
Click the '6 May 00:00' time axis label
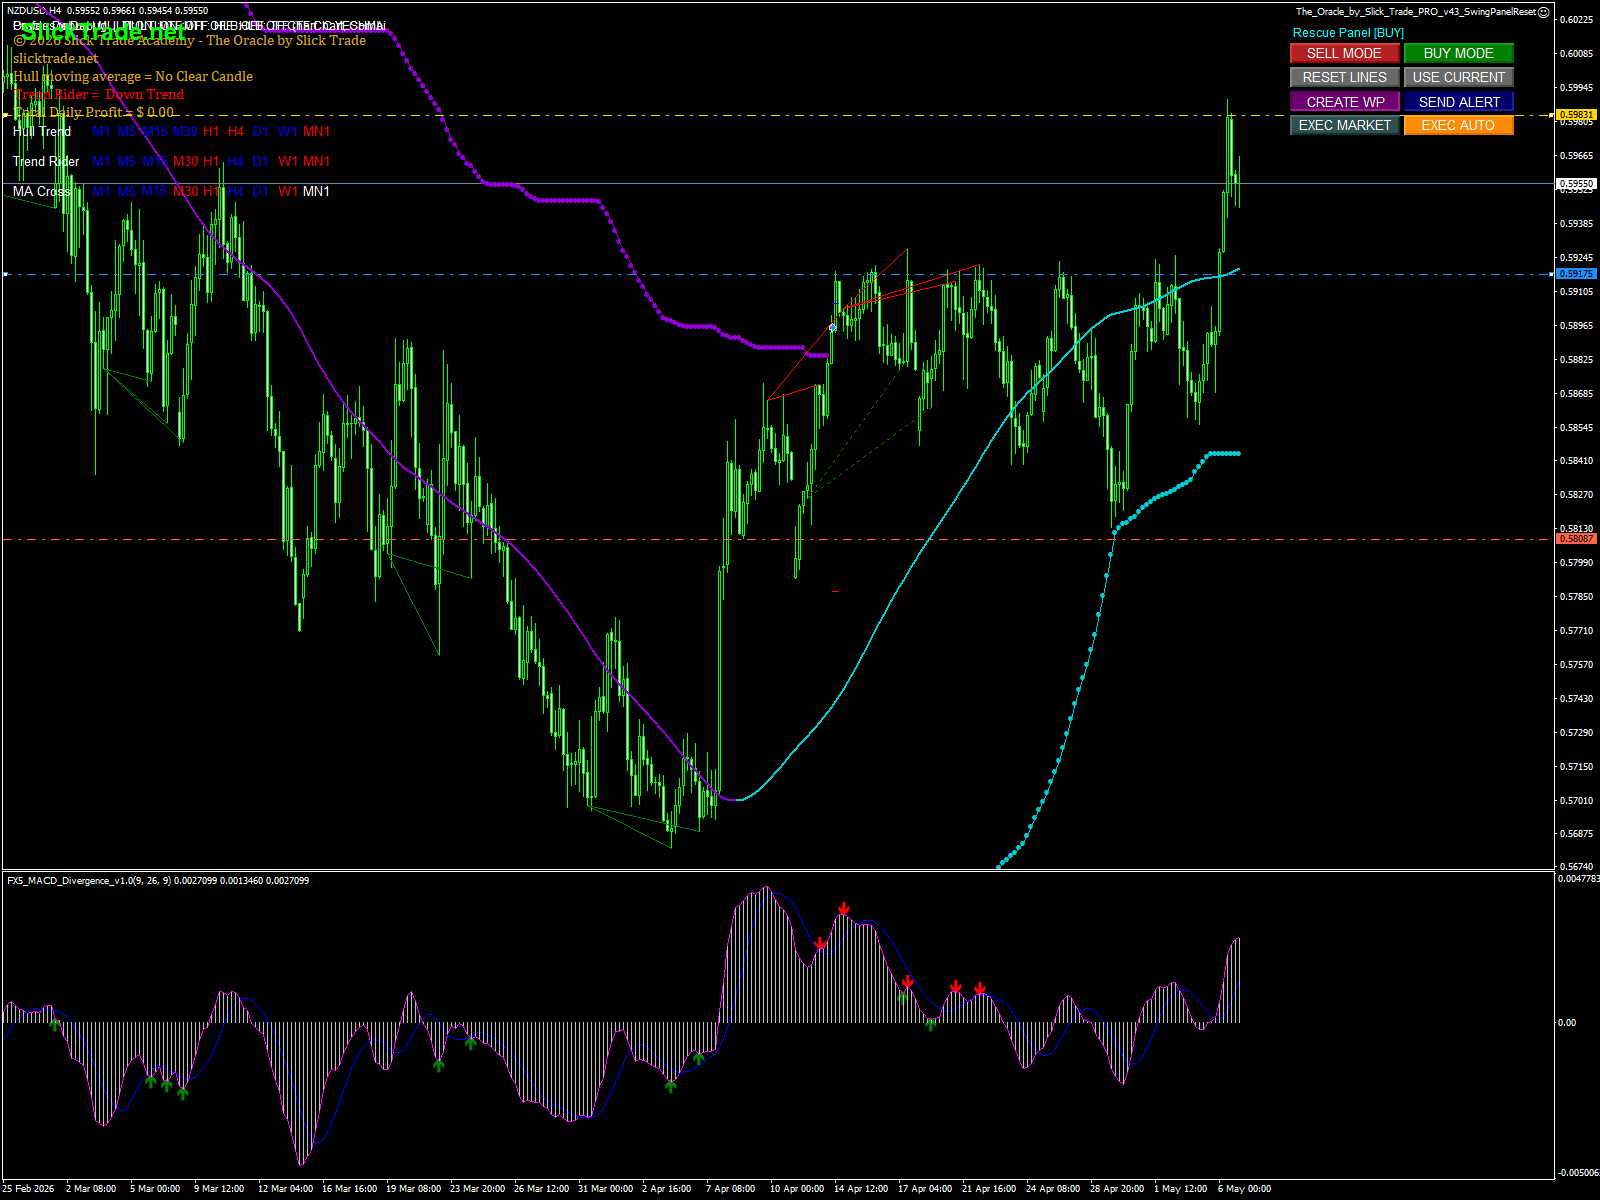(1244, 1189)
